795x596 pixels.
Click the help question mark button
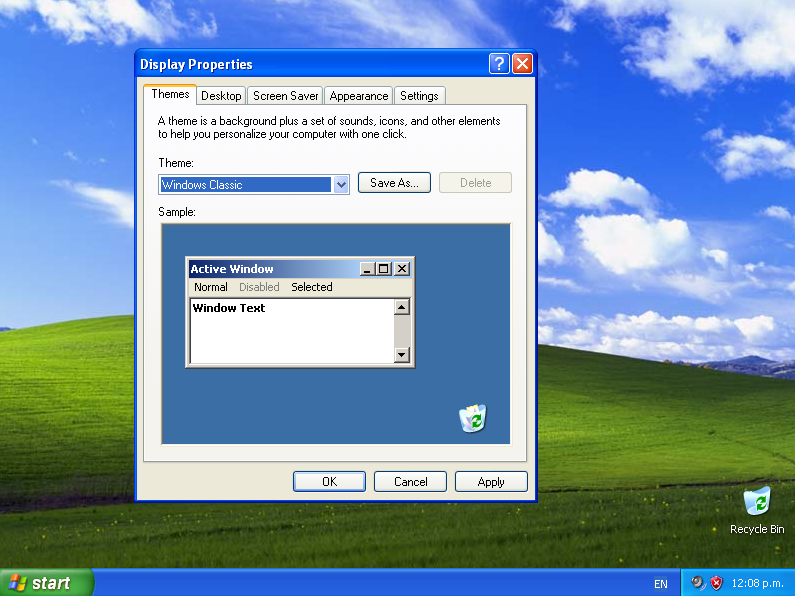pyautogui.click(x=499, y=64)
